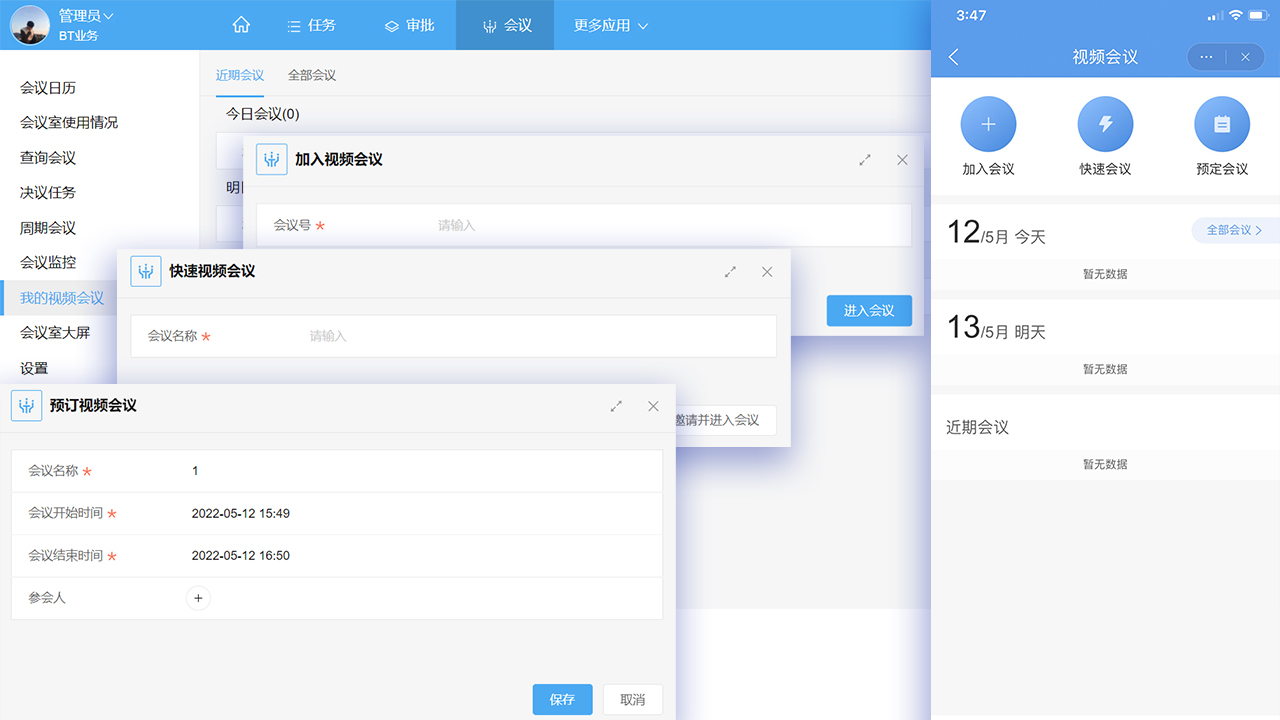Tap the mobile wifi status icon

[x=1235, y=15]
